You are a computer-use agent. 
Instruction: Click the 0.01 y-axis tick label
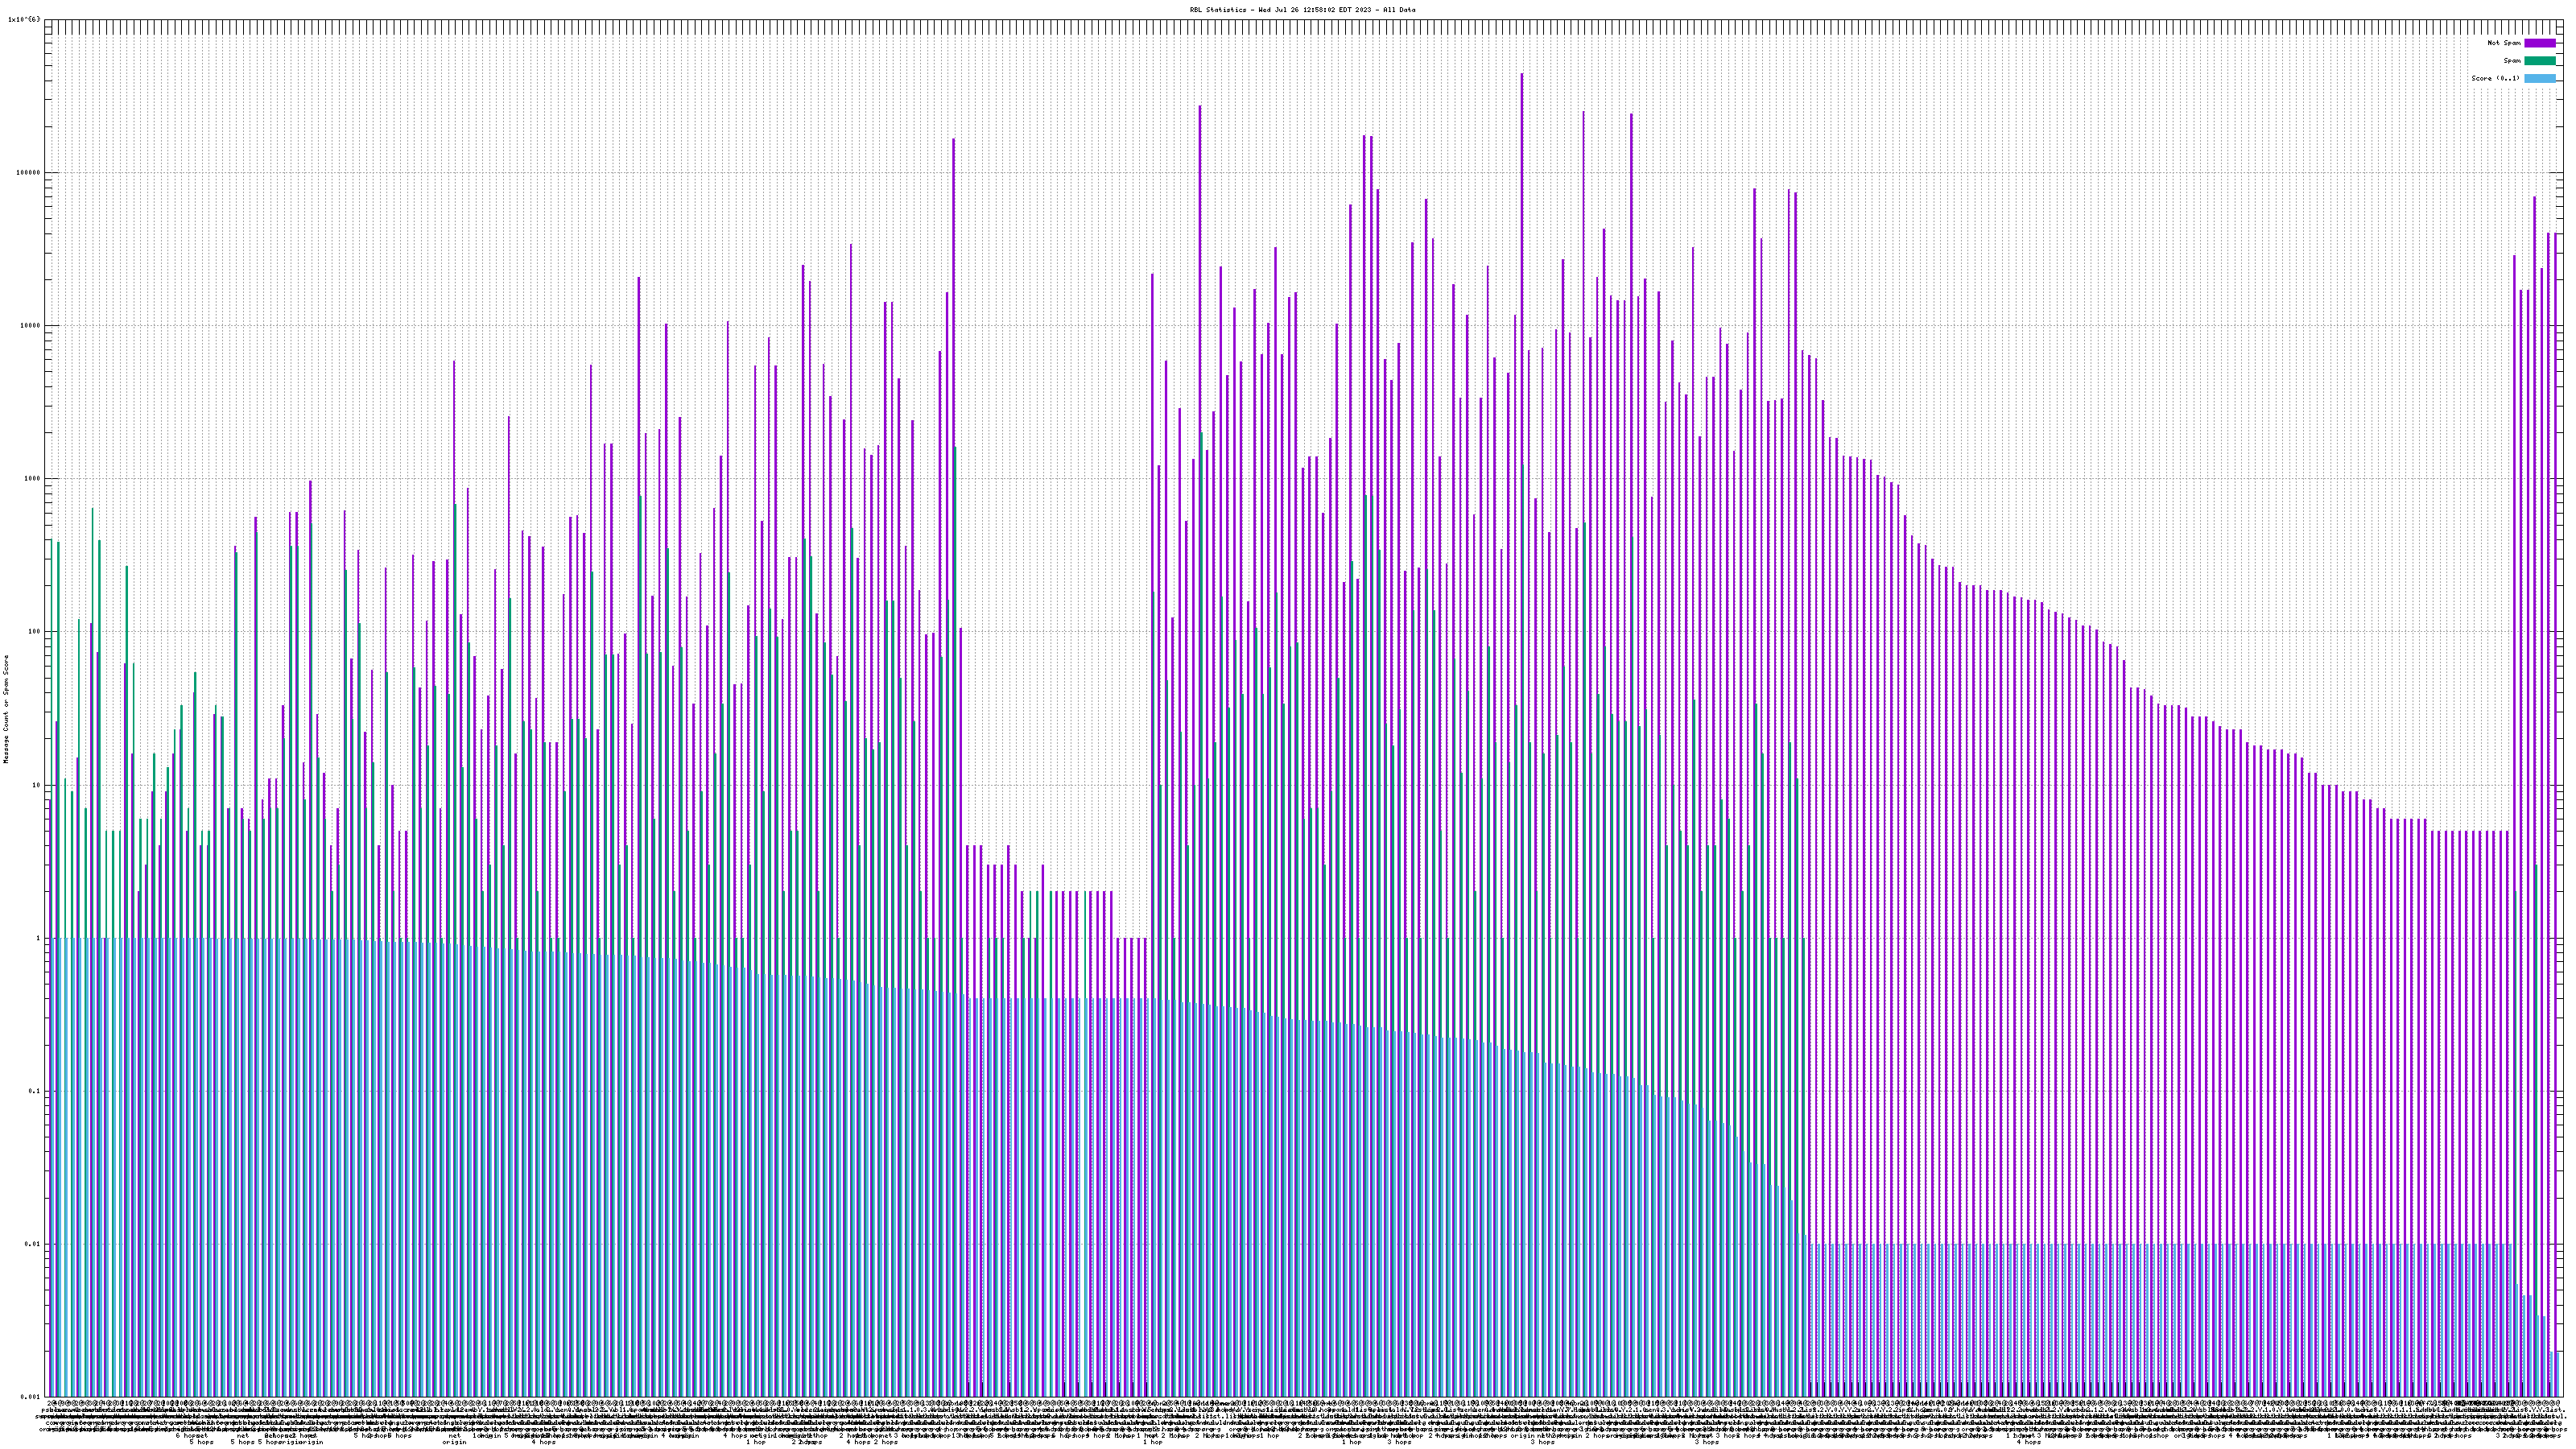(x=33, y=1244)
